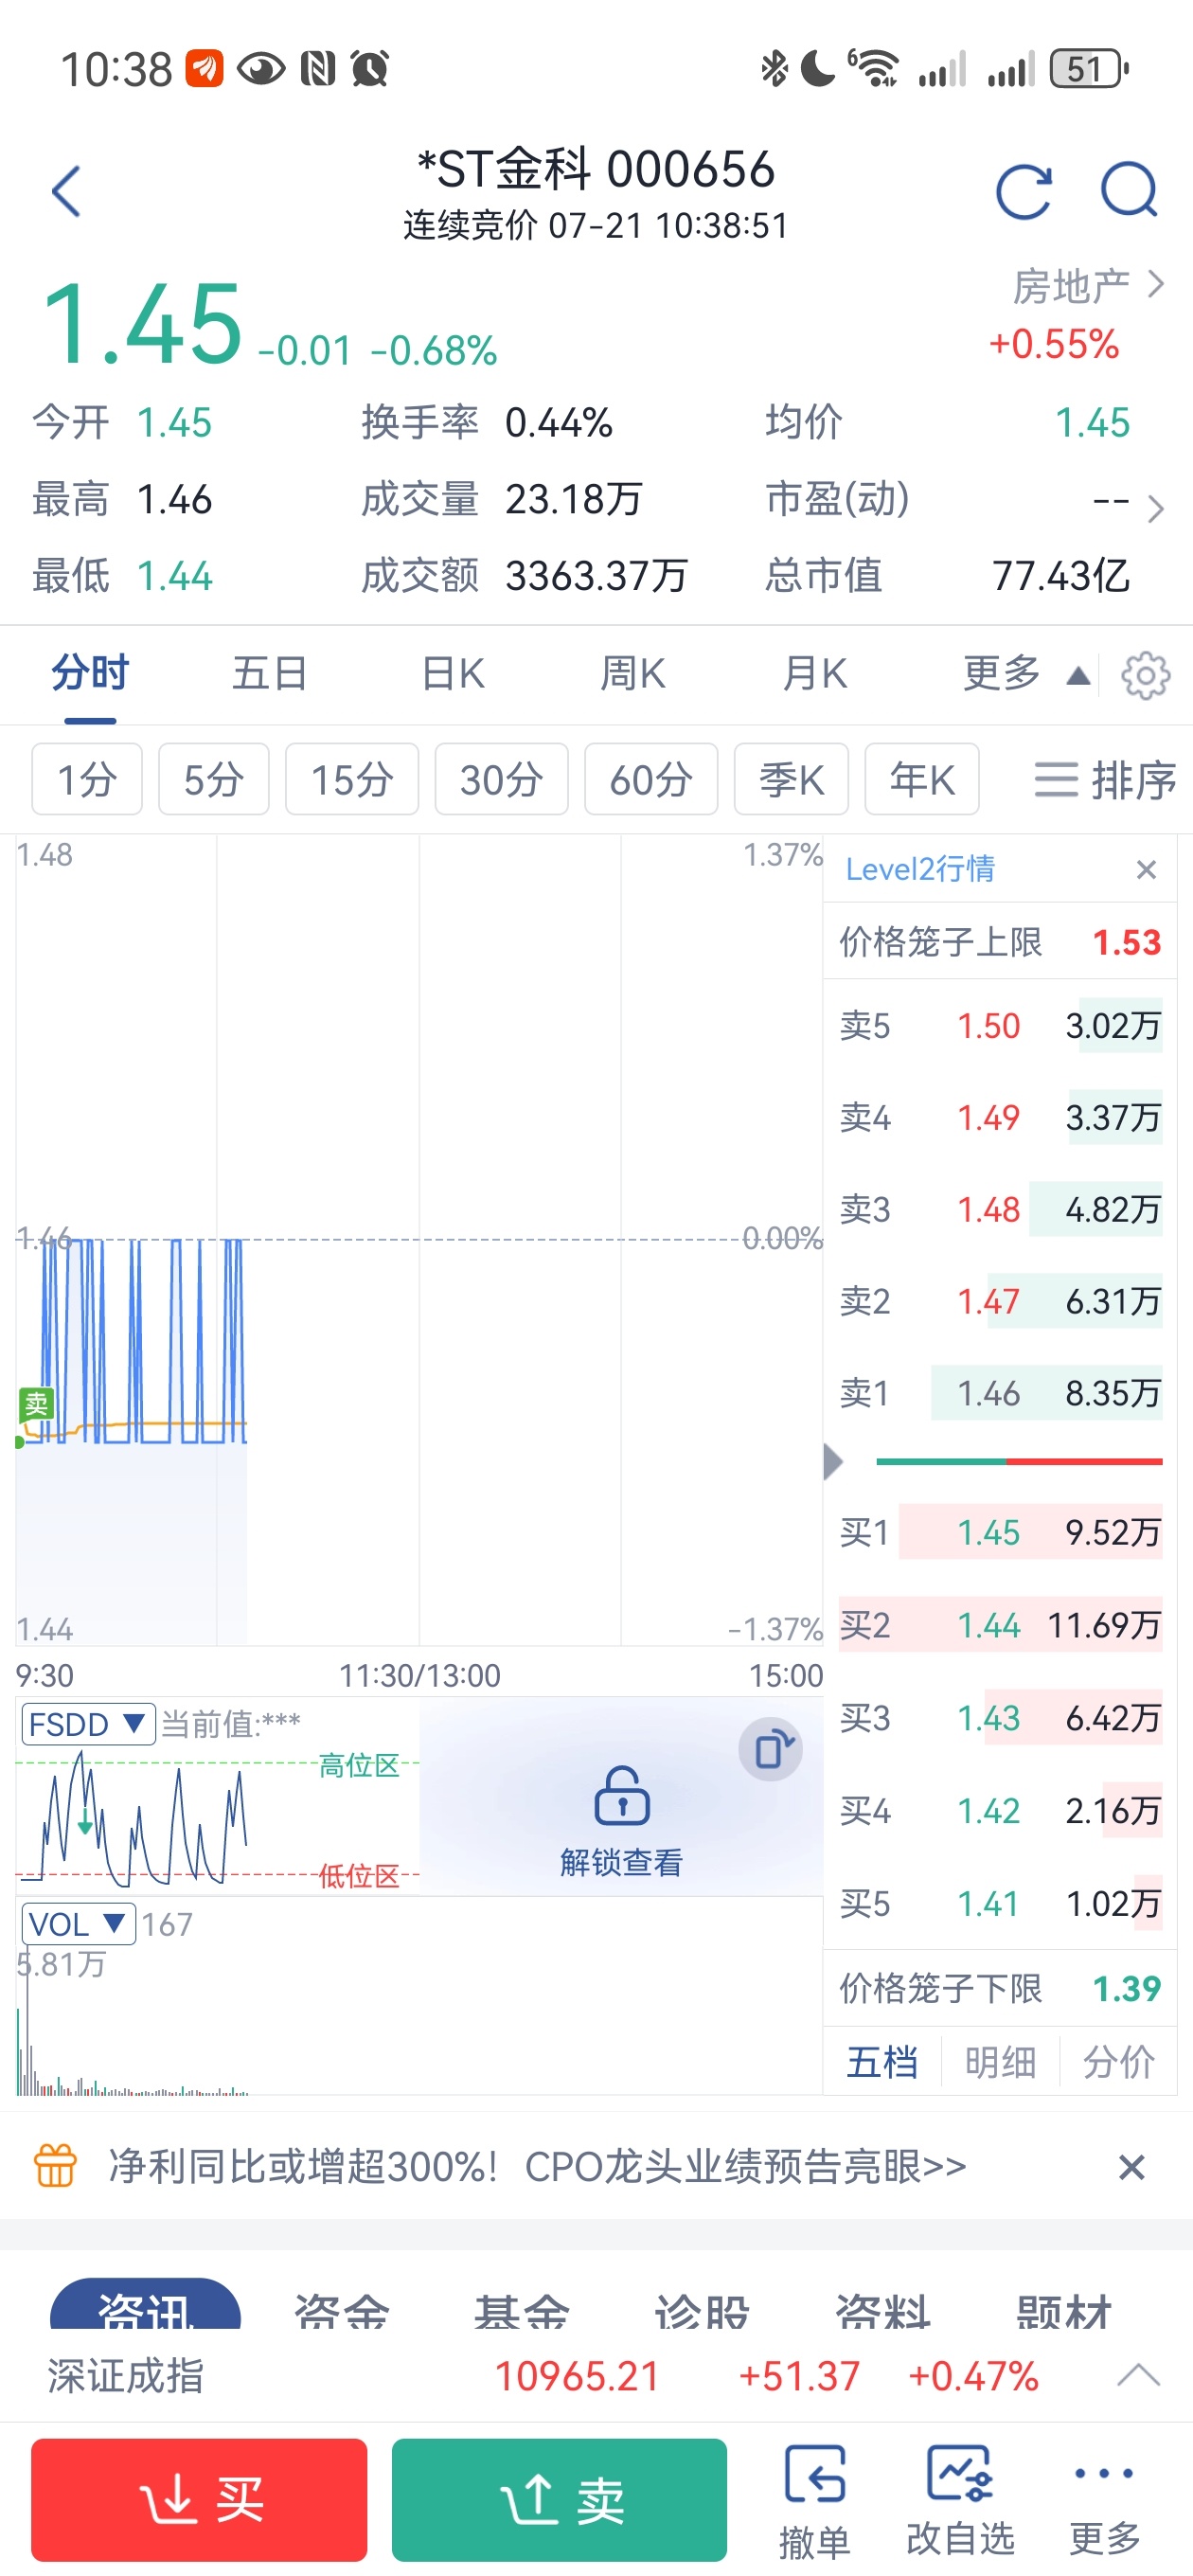Image resolution: width=1193 pixels, height=2576 pixels.
Task: Select the 5分 period button
Action: coord(214,779)
